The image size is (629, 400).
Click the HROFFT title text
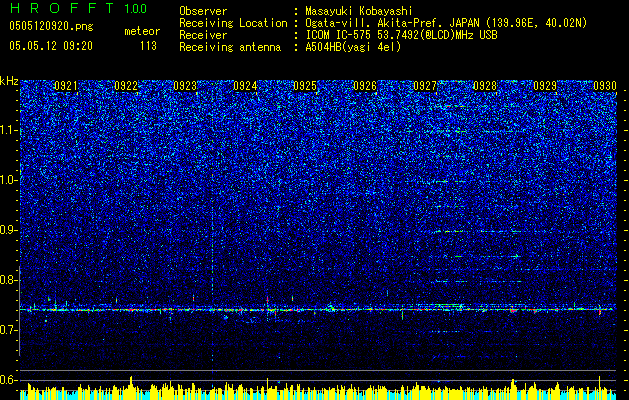tap(62, 8)
